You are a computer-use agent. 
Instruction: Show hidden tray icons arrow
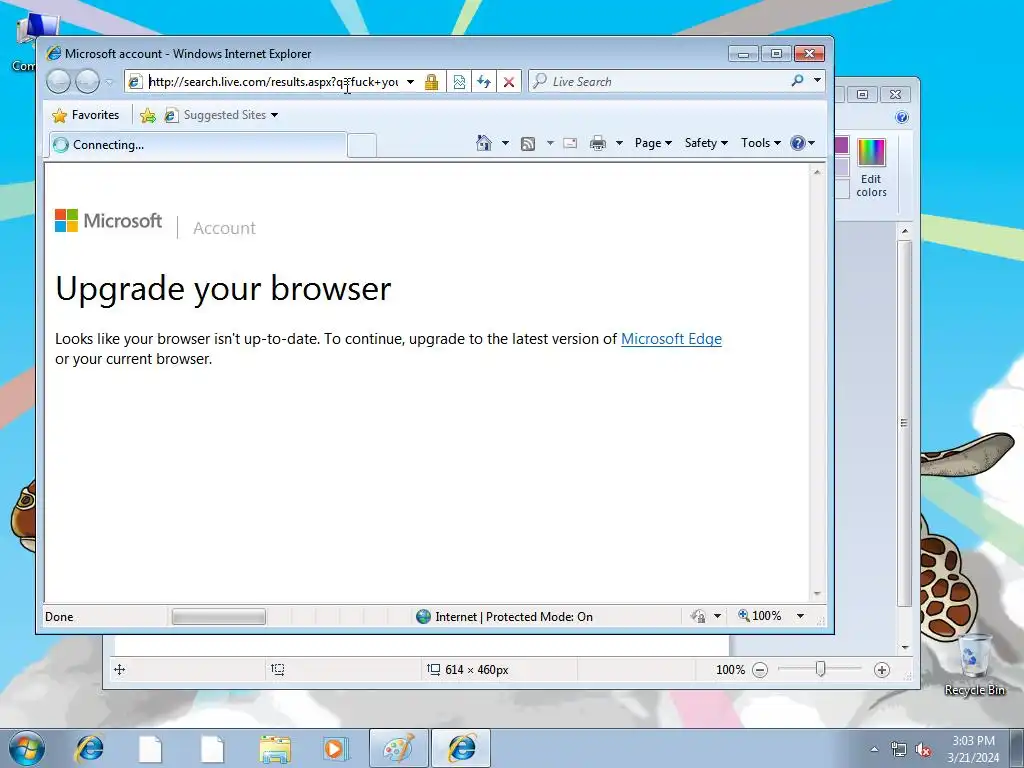pos(874,750)
